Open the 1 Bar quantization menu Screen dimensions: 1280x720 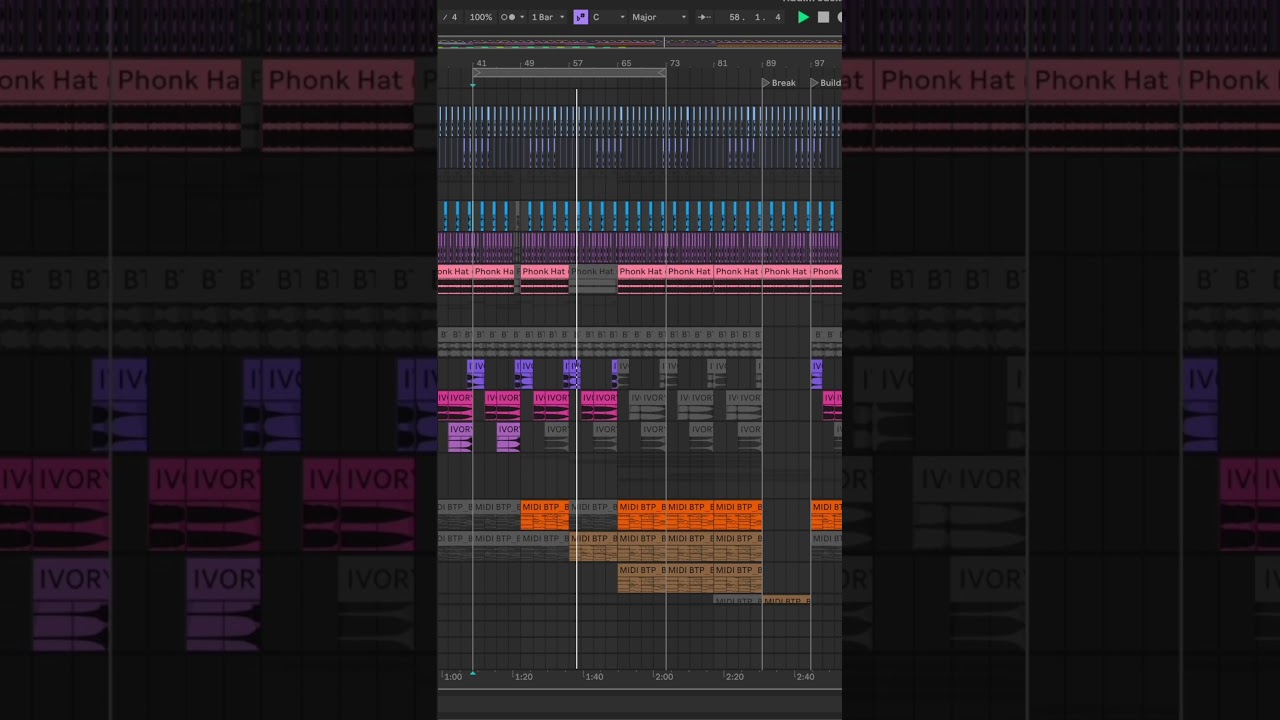547,17
